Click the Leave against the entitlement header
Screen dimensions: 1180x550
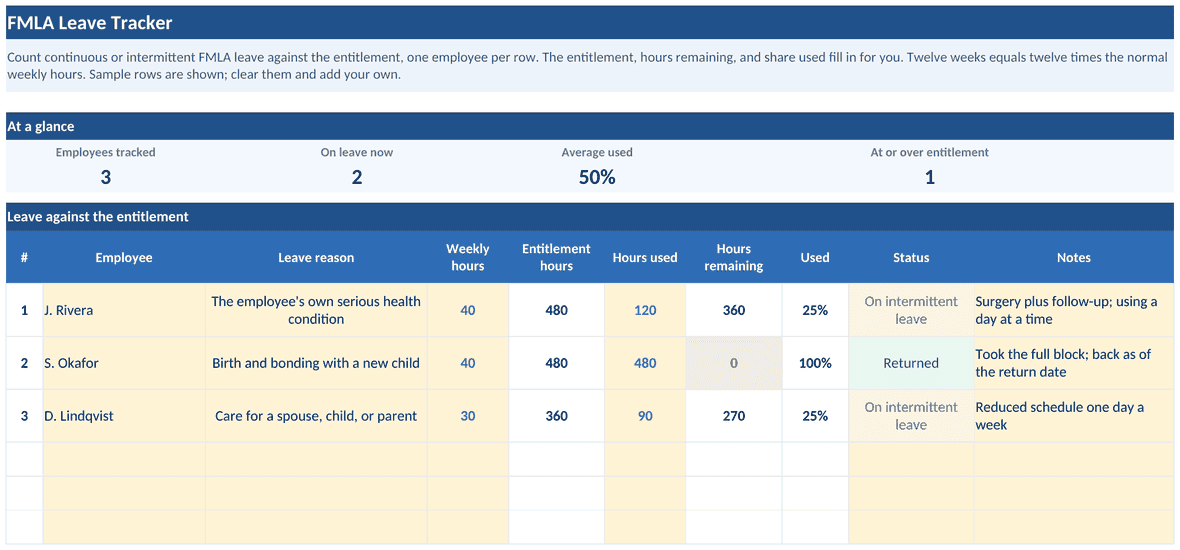[x=590, y=217]
